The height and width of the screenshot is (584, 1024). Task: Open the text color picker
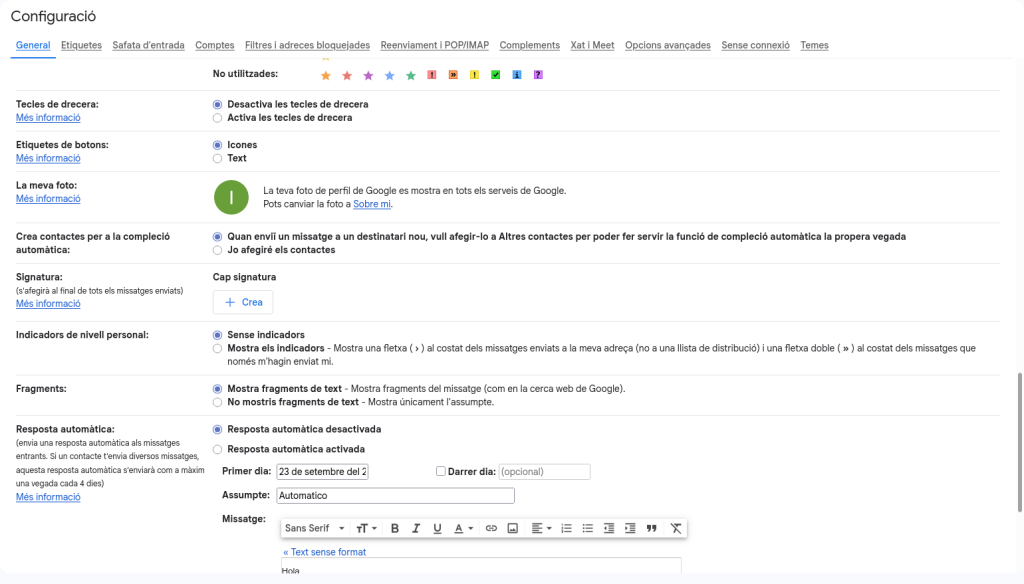point(463,528)
